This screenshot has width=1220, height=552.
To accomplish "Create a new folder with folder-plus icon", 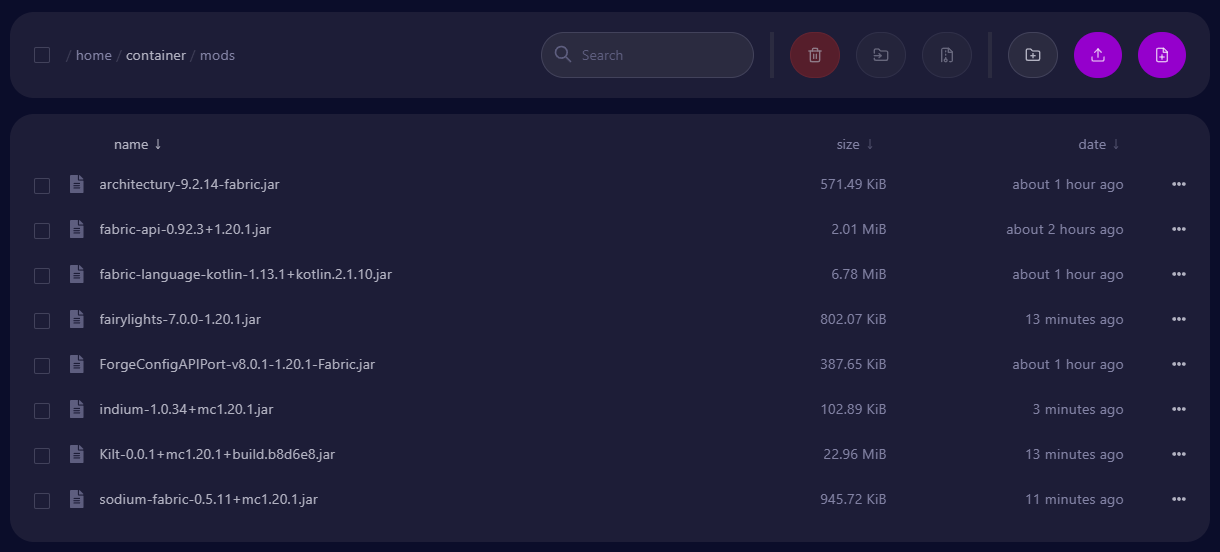I will (x=1033, y=55).
